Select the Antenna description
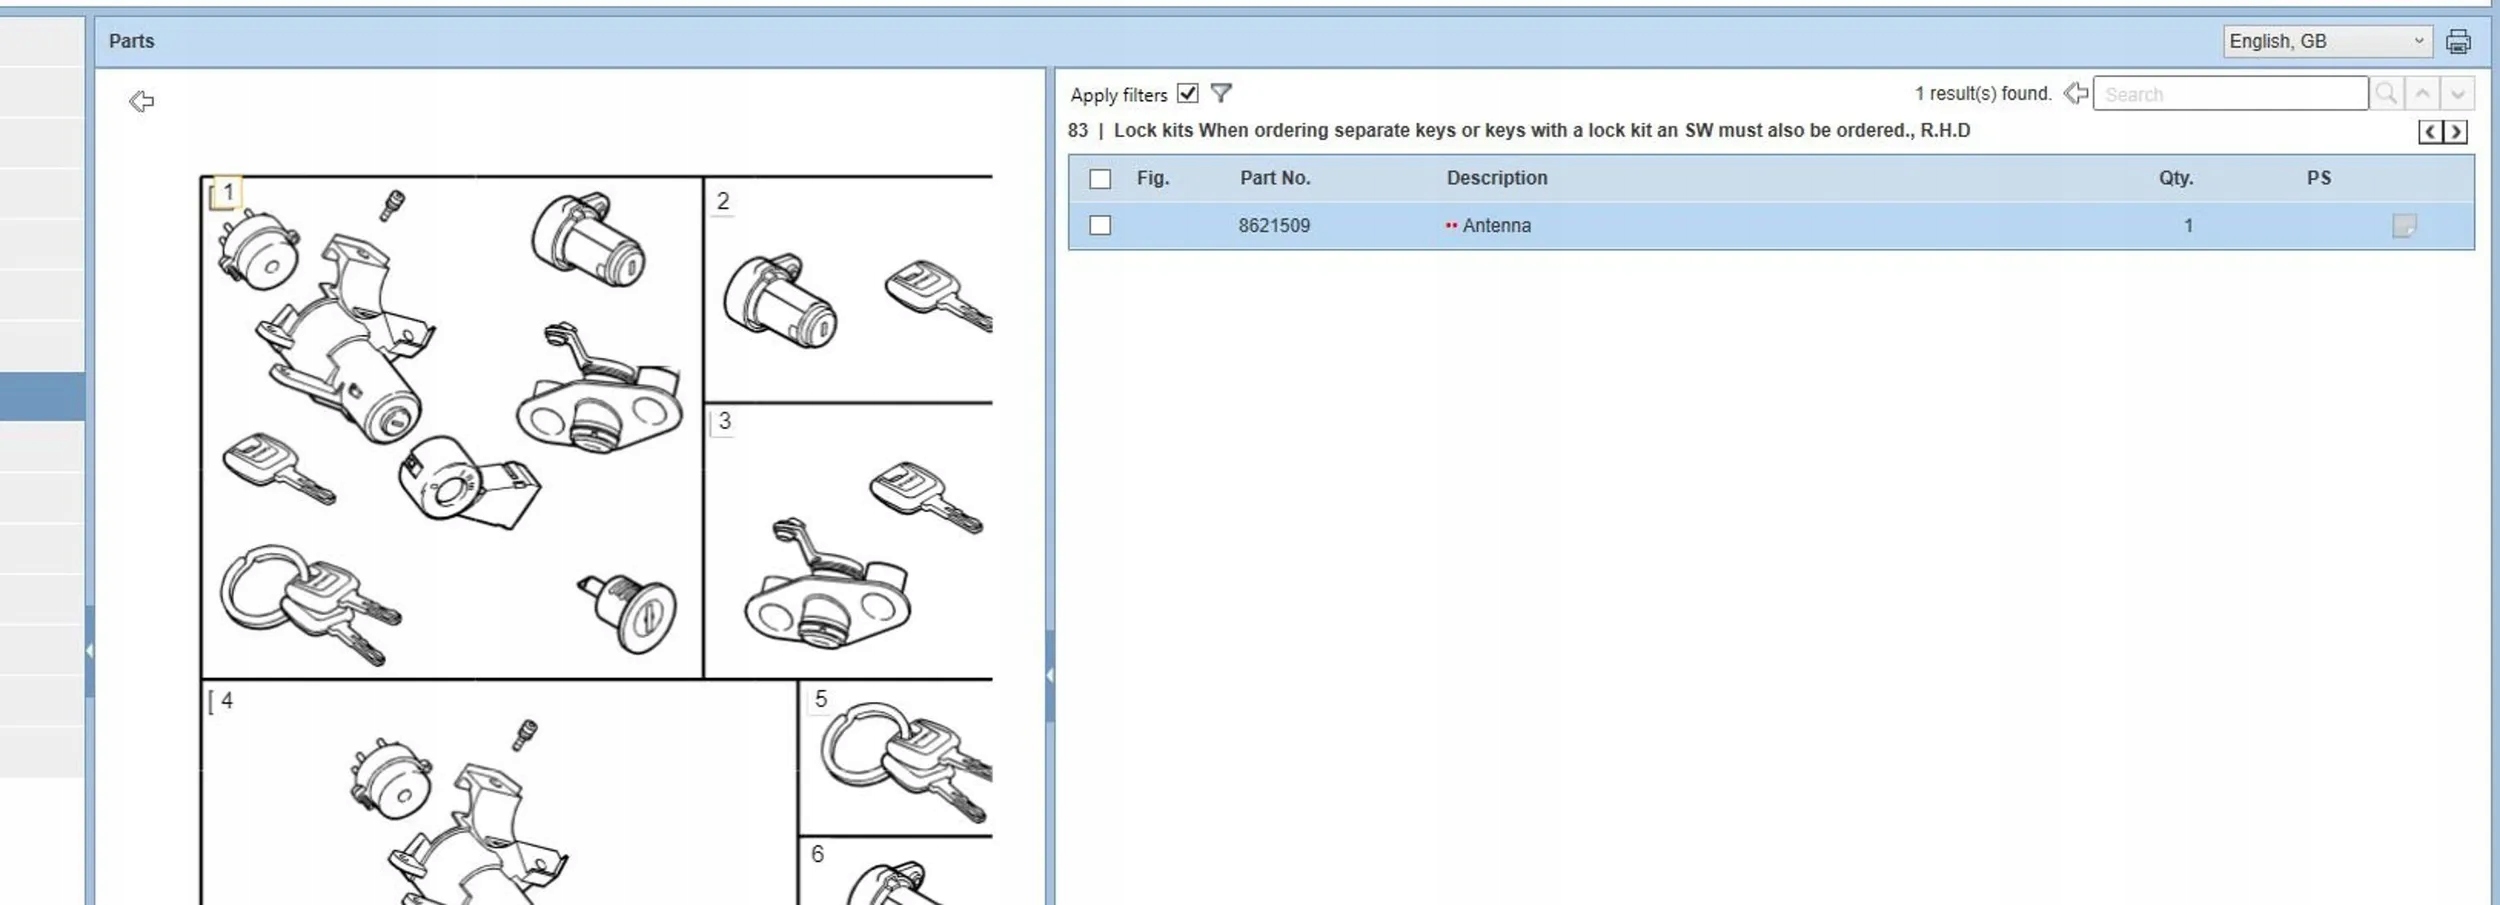Image resolution: width=2500 pixels, height=905 pixels. point(1496,226)
